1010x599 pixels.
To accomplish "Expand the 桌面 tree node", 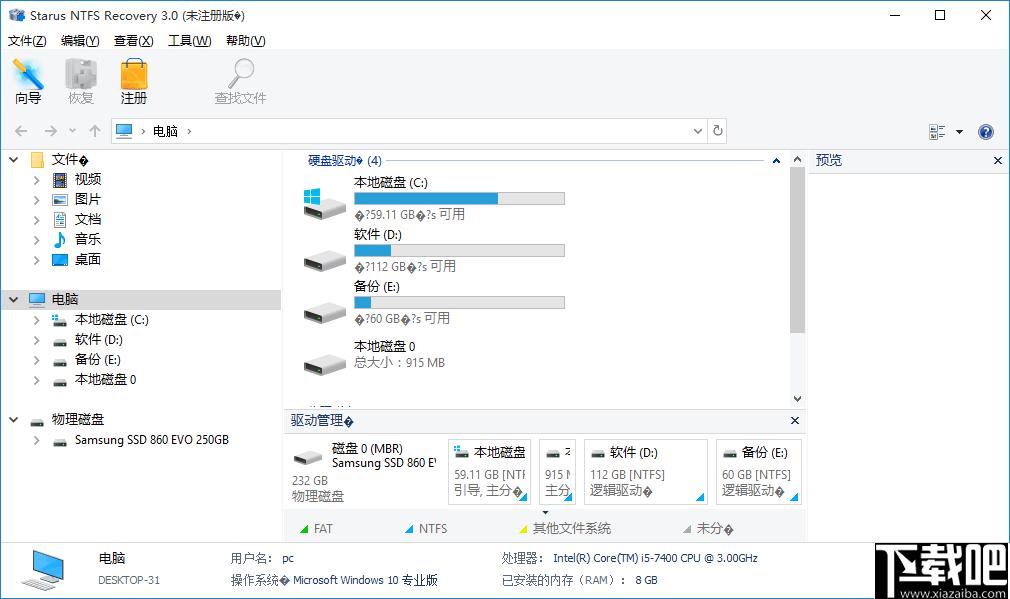I will coord(37,260).
